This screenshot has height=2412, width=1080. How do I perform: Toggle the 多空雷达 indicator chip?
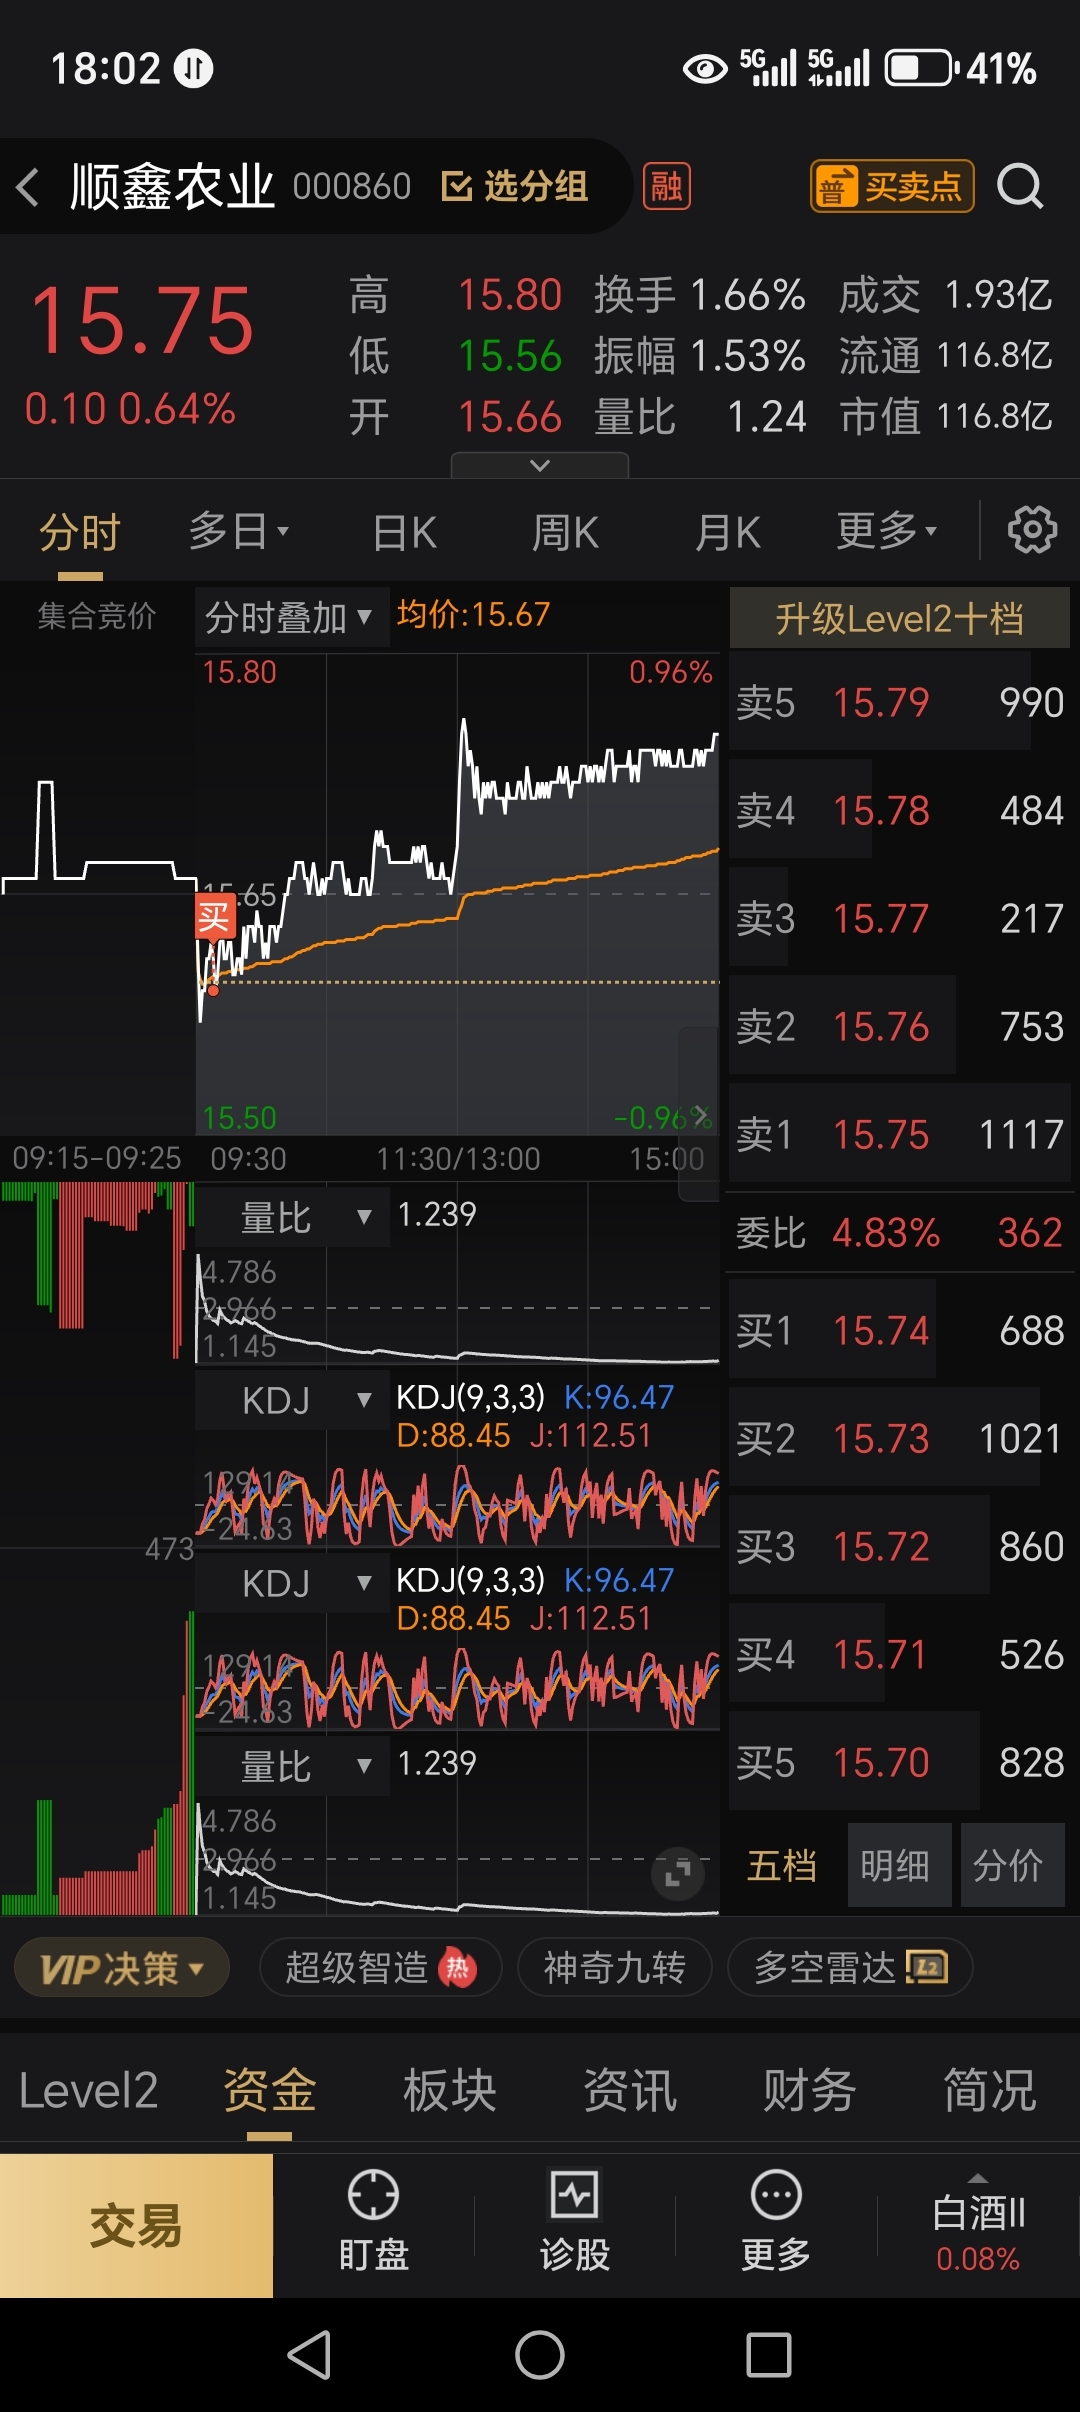coord(850,1968)
